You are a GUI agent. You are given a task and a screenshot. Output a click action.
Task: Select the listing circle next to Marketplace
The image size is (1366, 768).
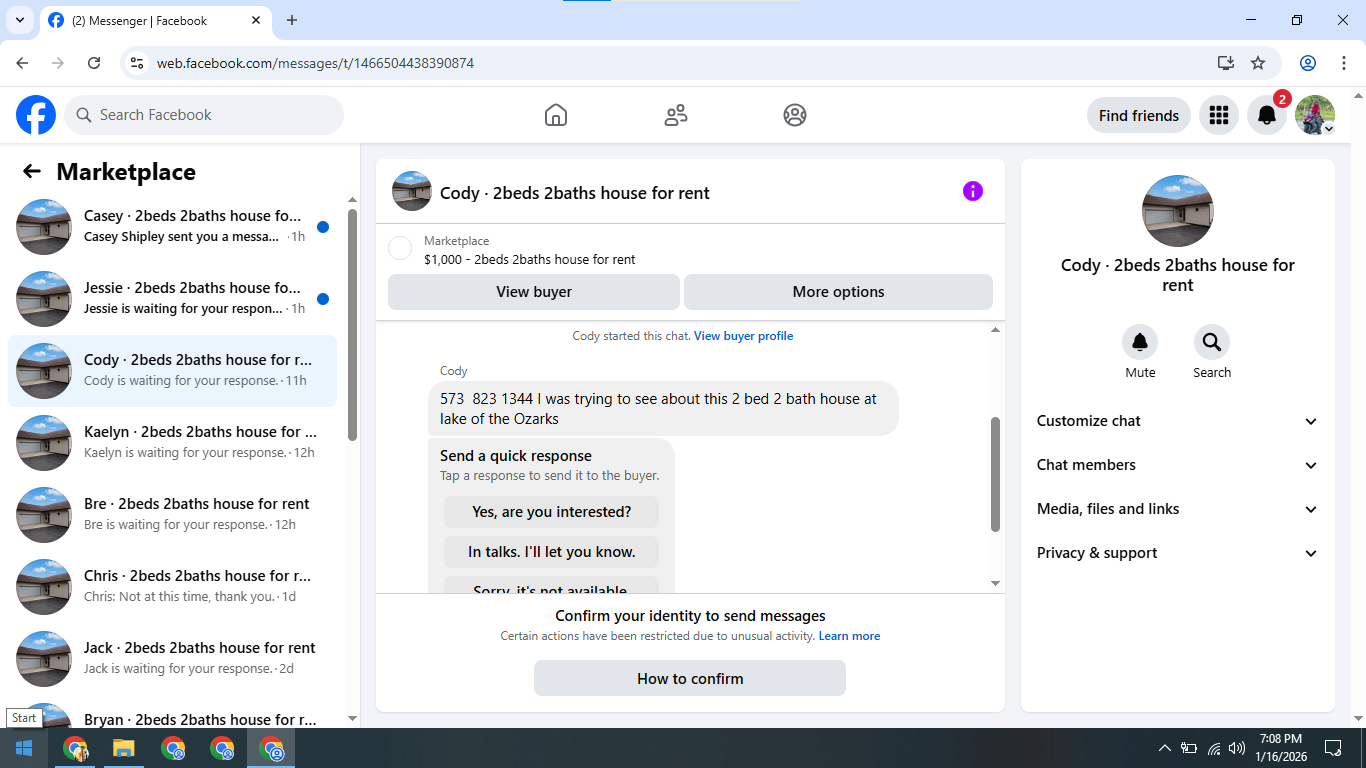click(x=400, y=249)
